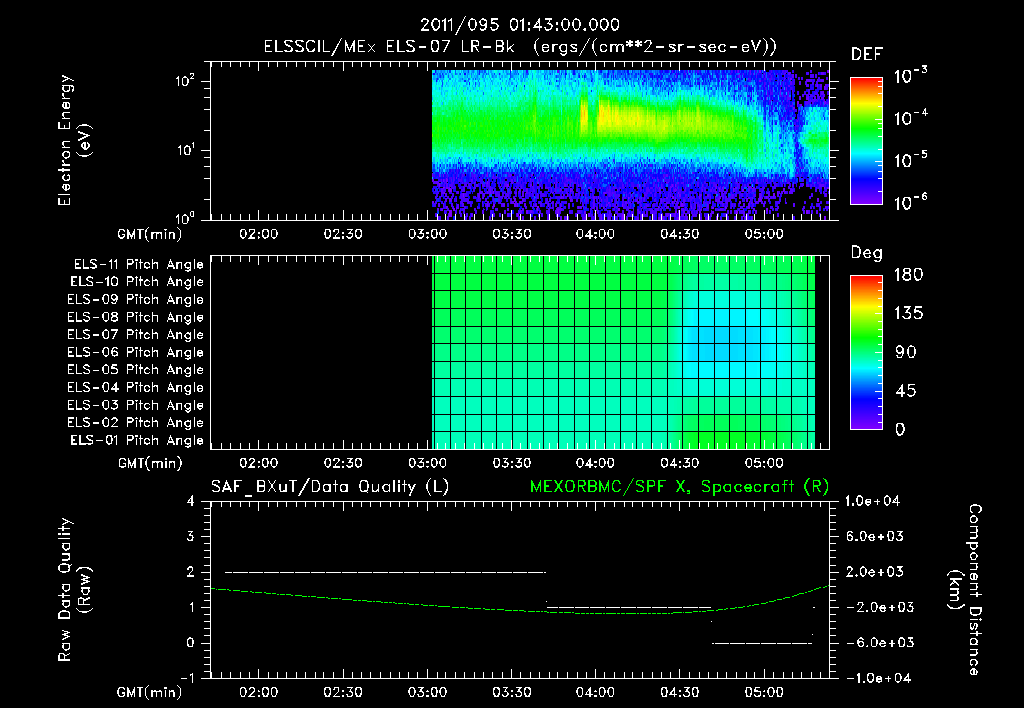Image resolution: width=1024 pixels, height=708 pixels.
Task: Click the Electron Energy (eV) axis label
Action: click(x=74, y=140)
